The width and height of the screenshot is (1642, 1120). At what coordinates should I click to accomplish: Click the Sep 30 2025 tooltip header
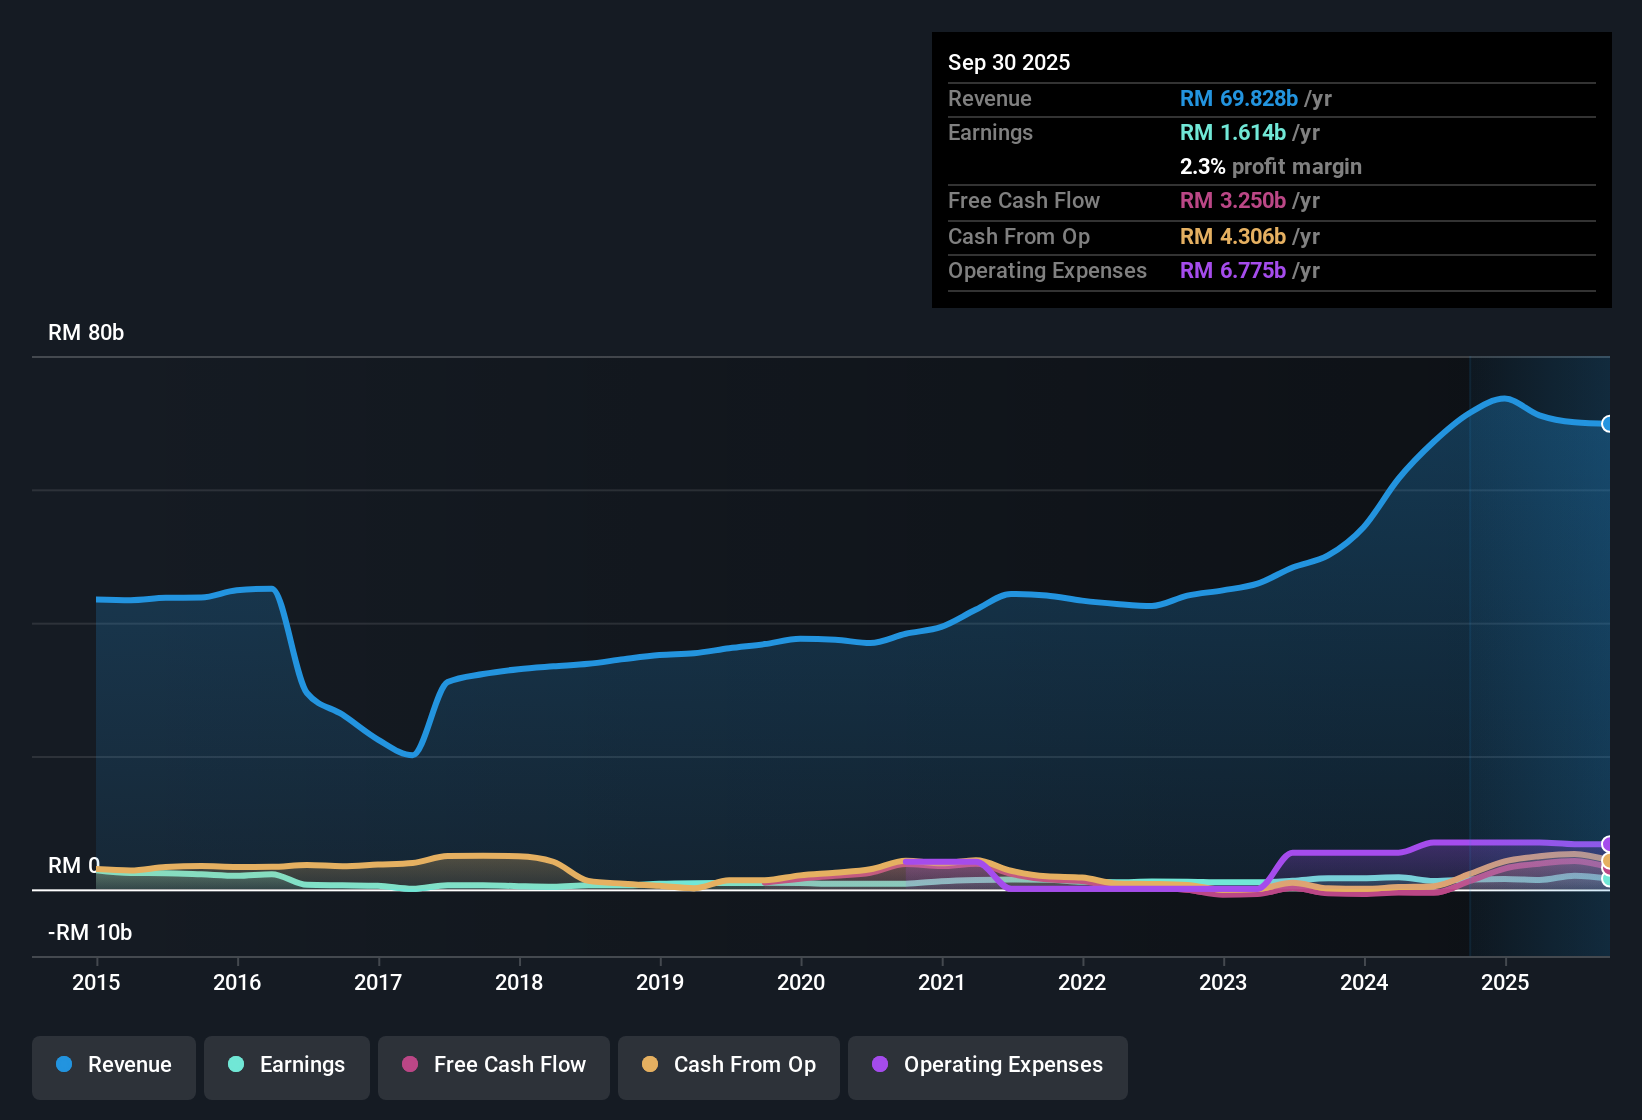click(1009, 62)
